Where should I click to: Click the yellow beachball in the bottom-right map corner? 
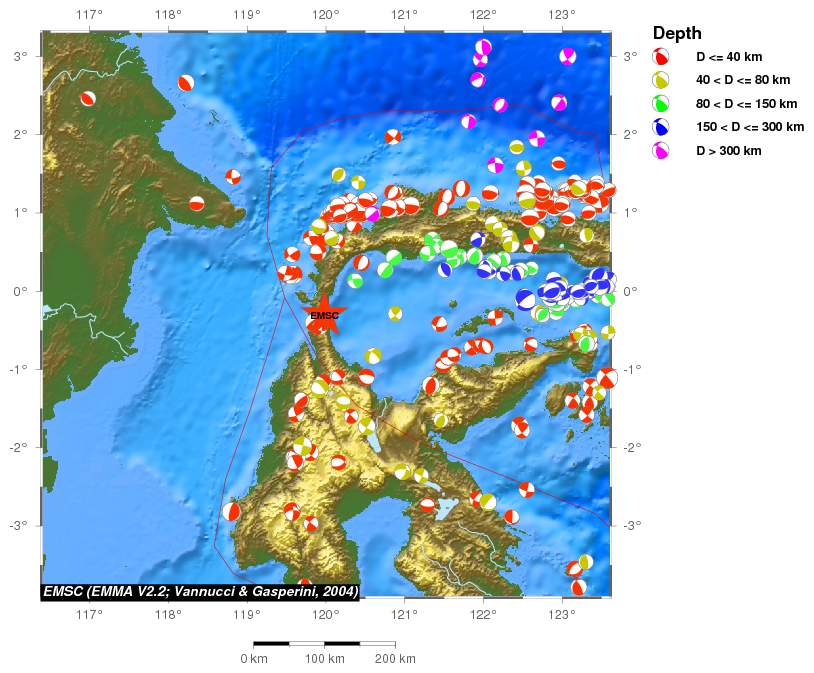[x=585, y=562]
